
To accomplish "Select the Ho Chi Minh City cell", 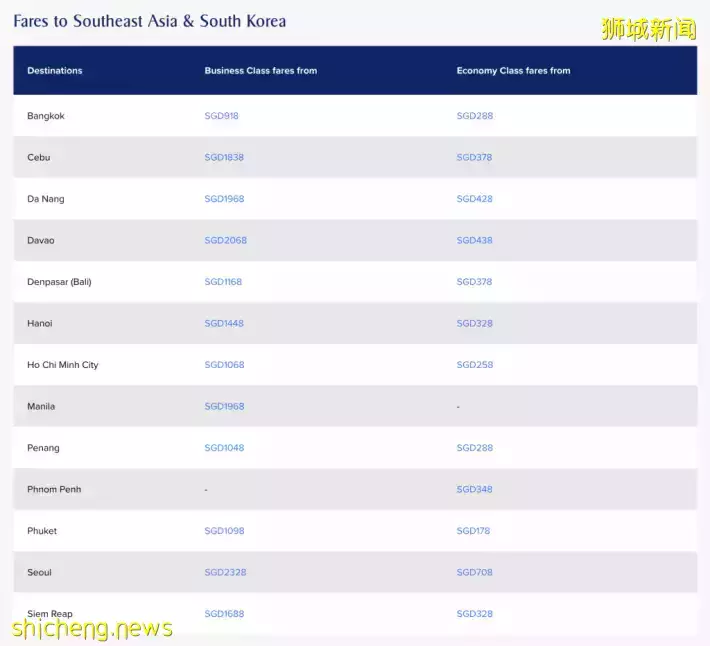I will pos(62,365).
